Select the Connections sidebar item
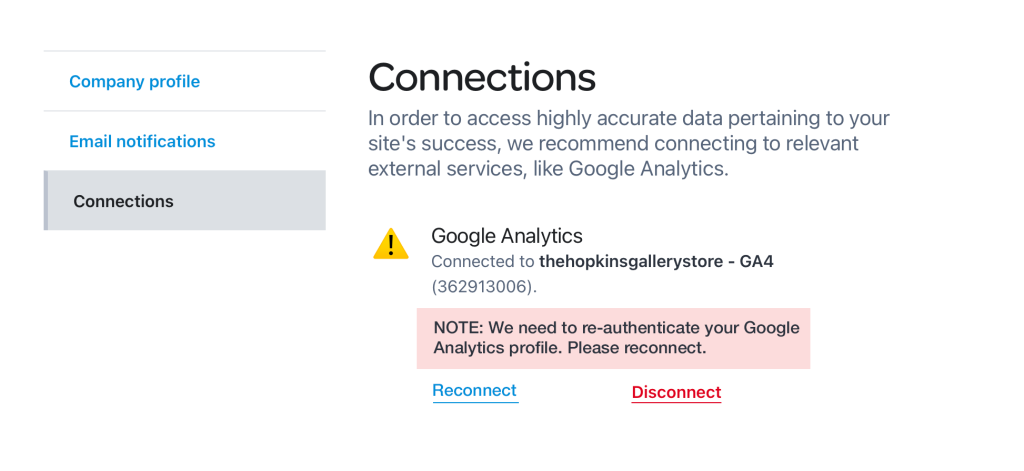 (185, 201)
